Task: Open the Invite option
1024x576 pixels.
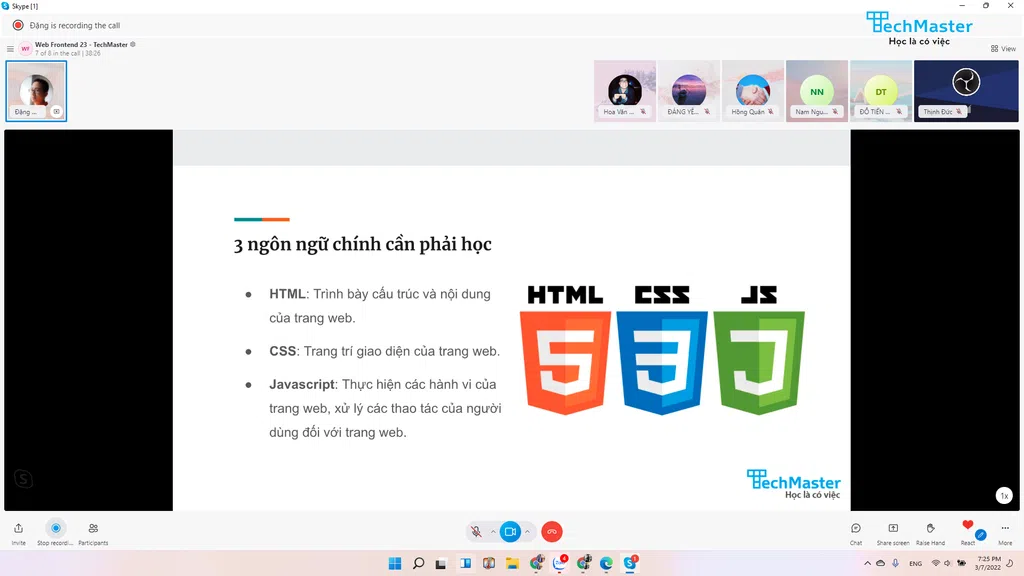Action: coord(18,532)
